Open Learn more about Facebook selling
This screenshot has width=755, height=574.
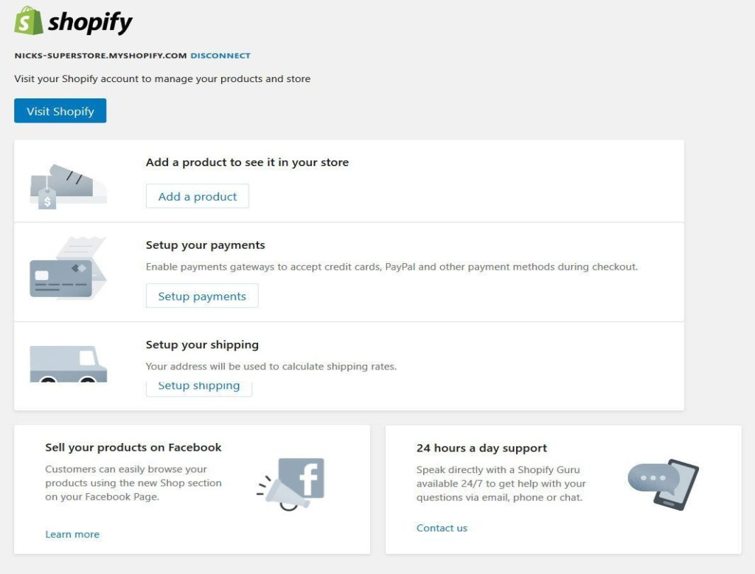tap(72, 534)
